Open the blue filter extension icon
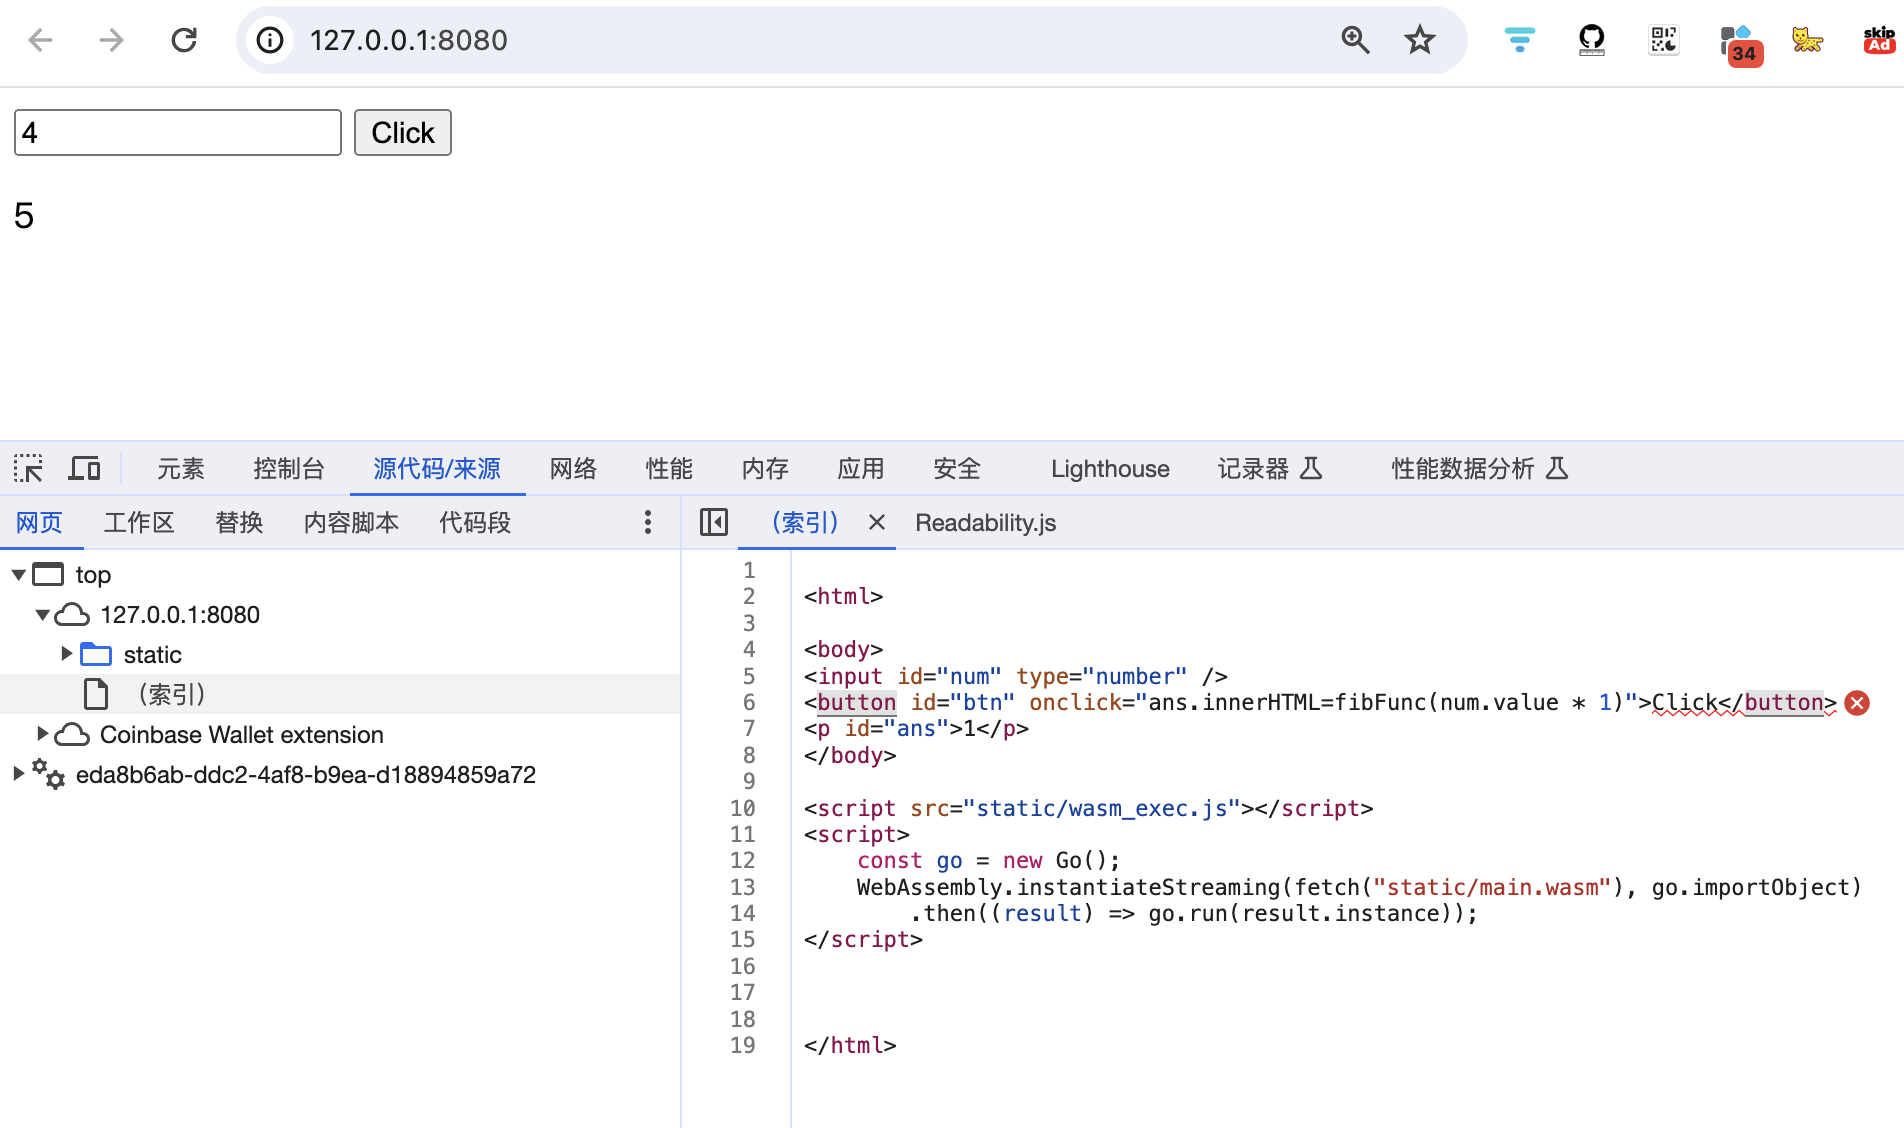The image size is (1904, 1128). click(x=1520, y=40)
